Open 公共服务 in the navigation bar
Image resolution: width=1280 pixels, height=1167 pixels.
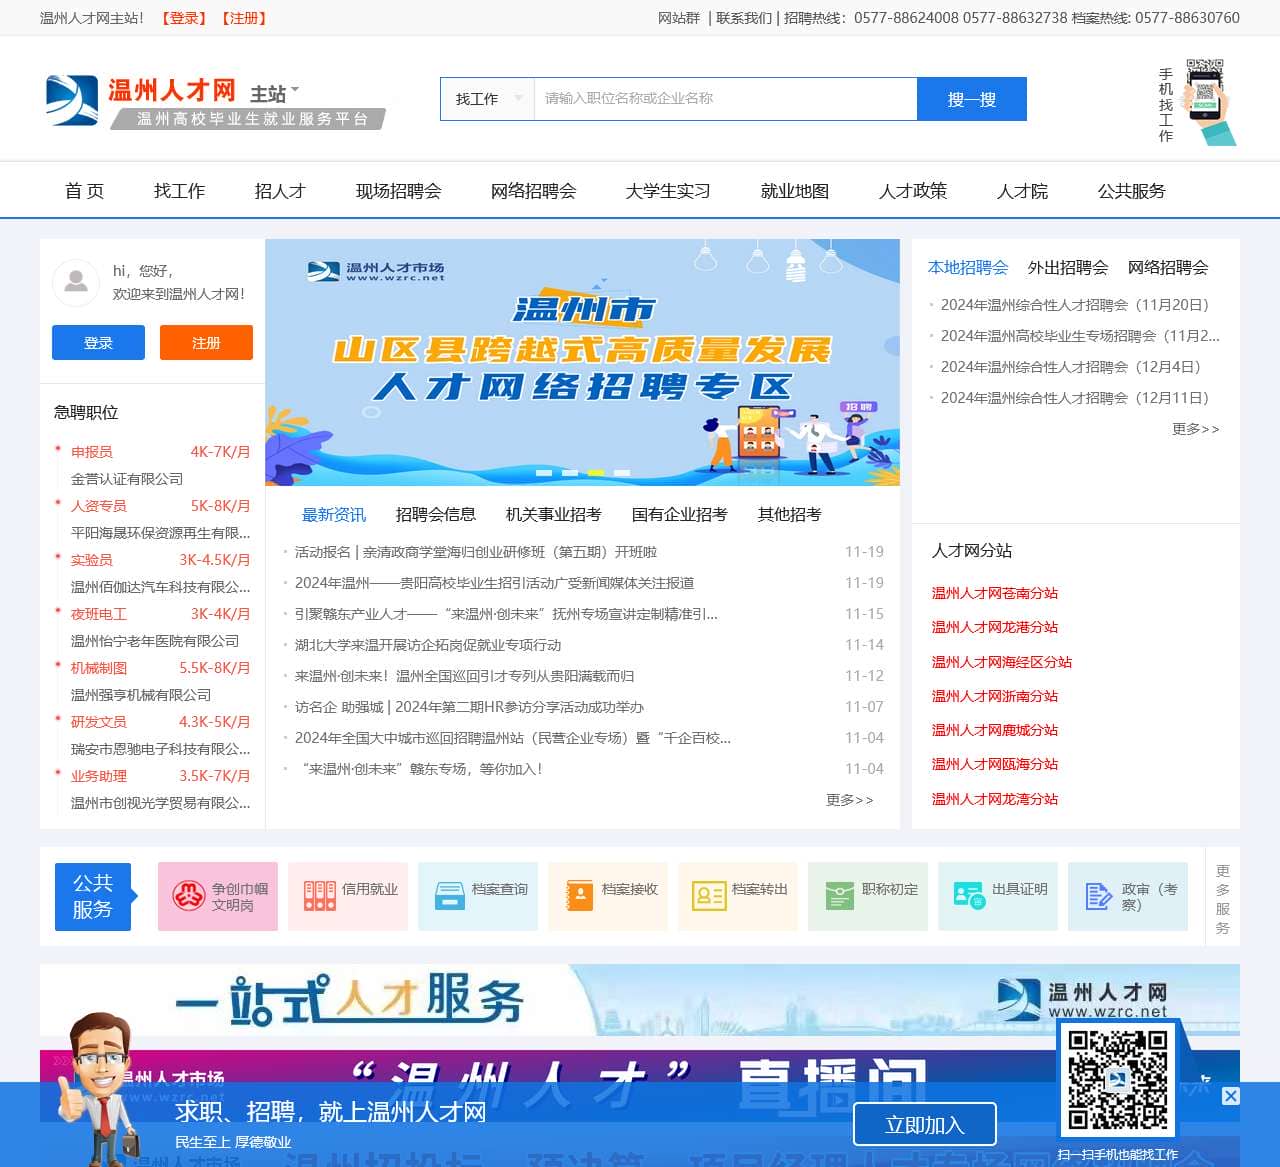[1132, 191]
